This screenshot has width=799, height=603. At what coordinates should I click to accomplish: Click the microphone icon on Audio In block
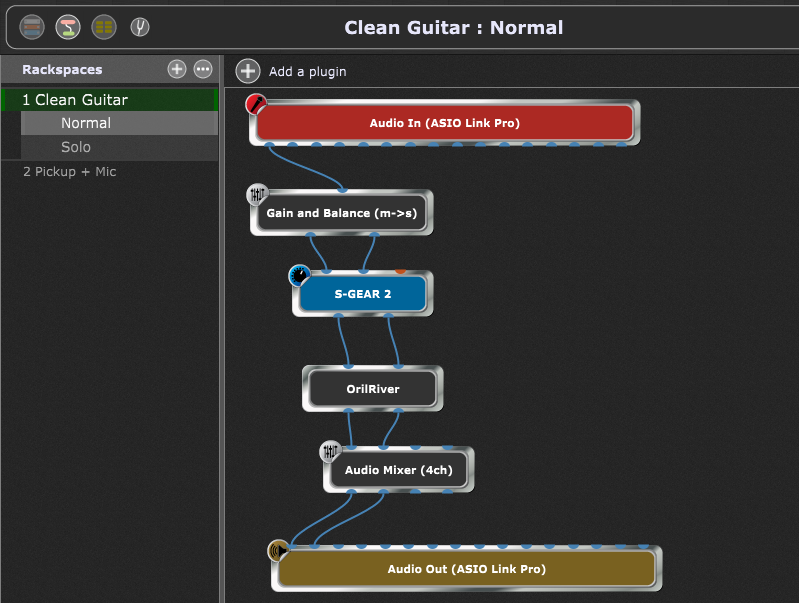click(256, 104)
